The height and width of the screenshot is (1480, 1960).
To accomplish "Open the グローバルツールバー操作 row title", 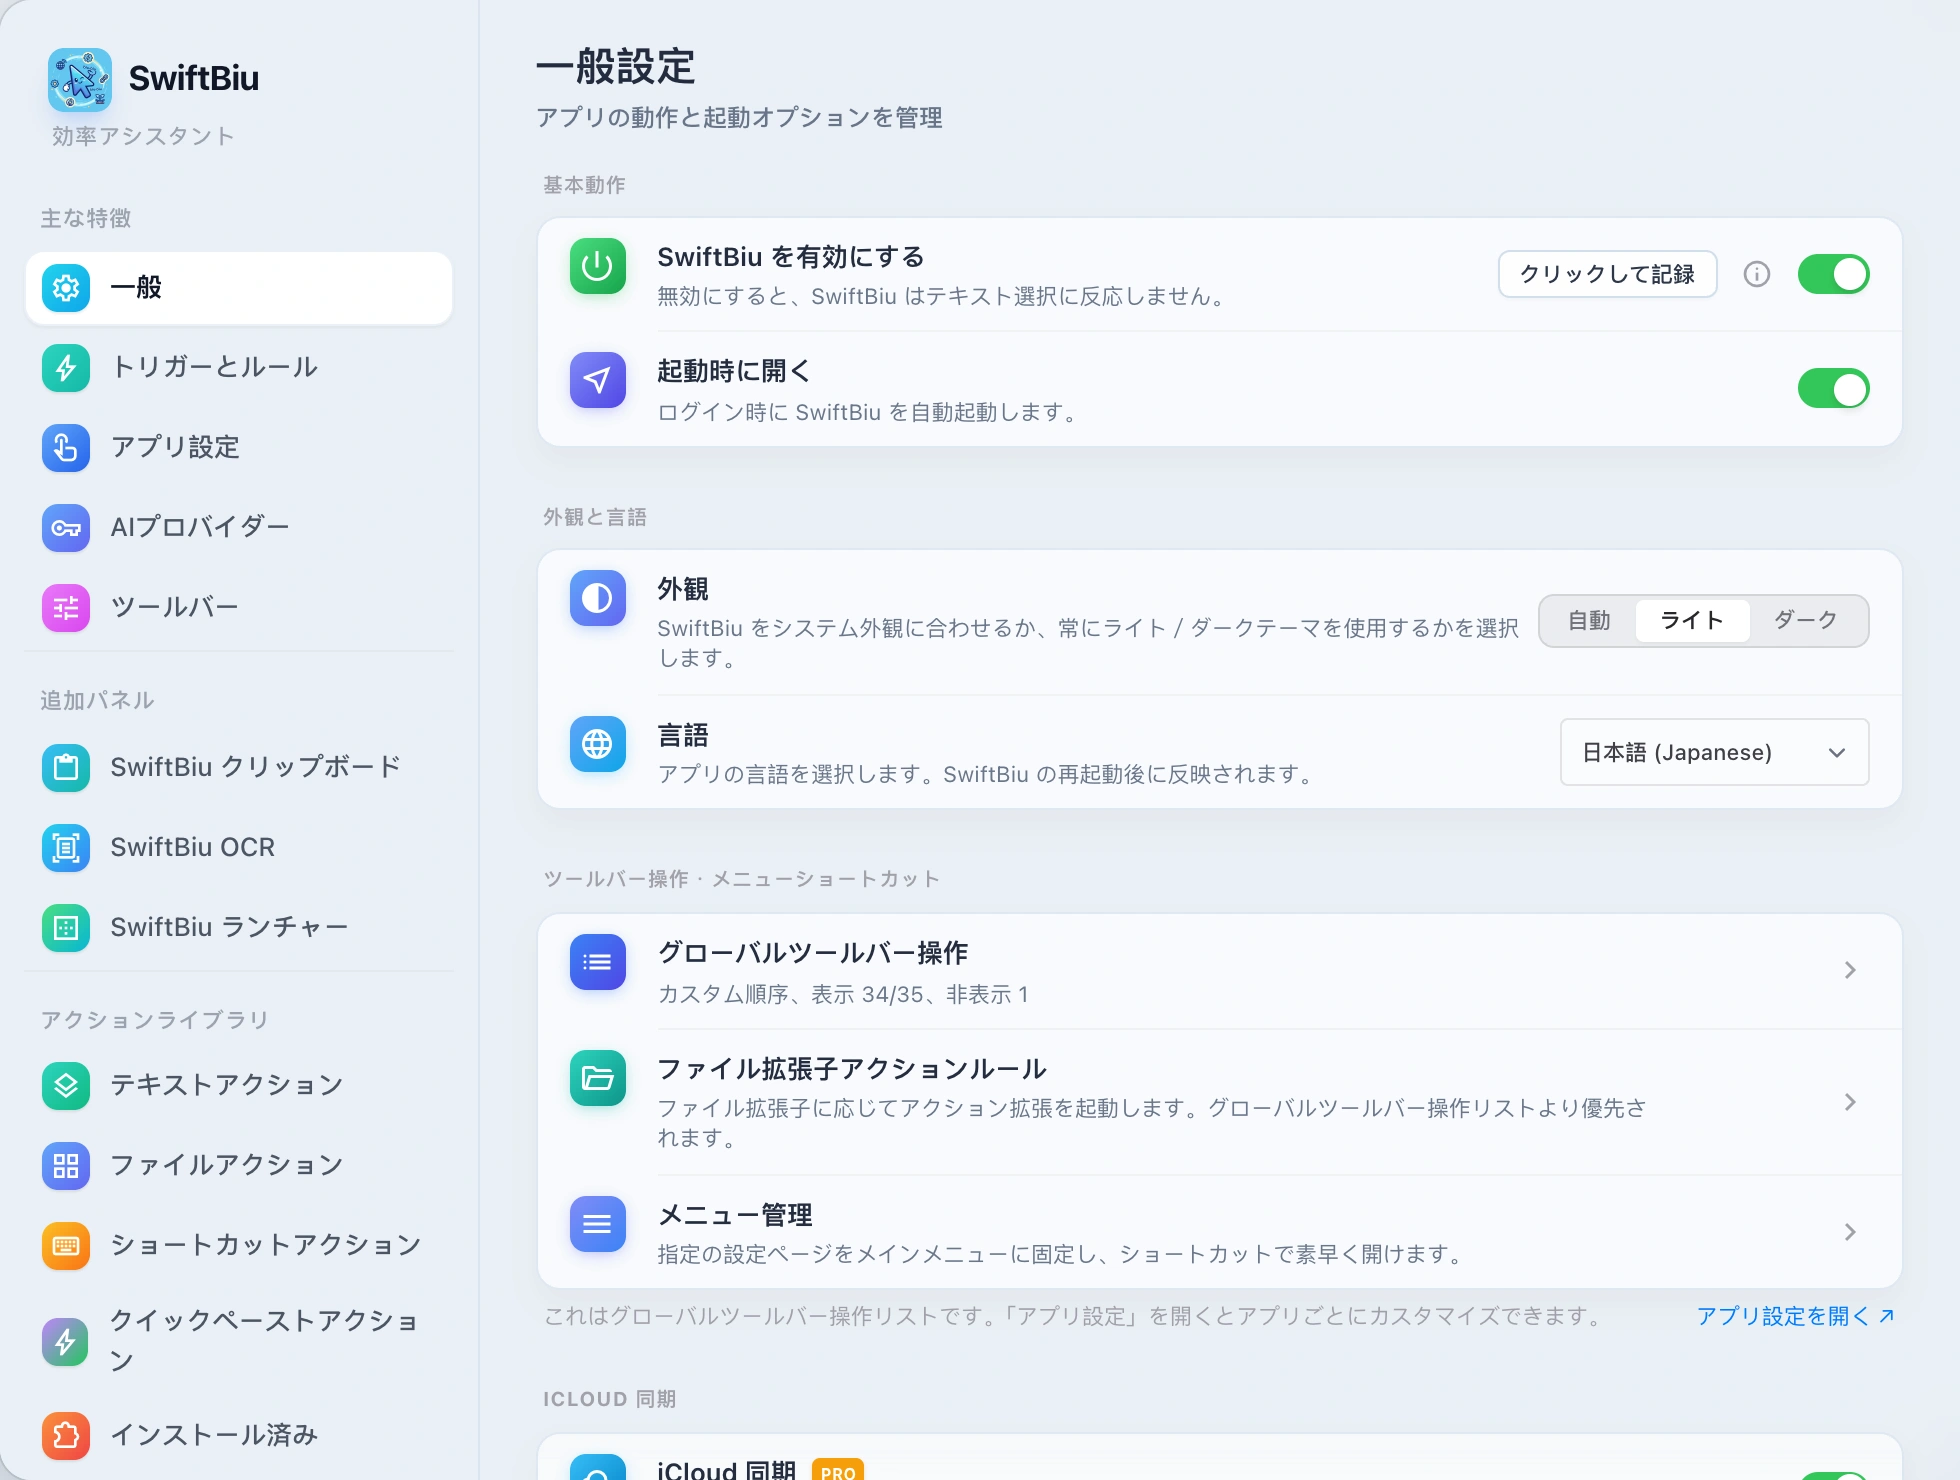I will [812, 953].
